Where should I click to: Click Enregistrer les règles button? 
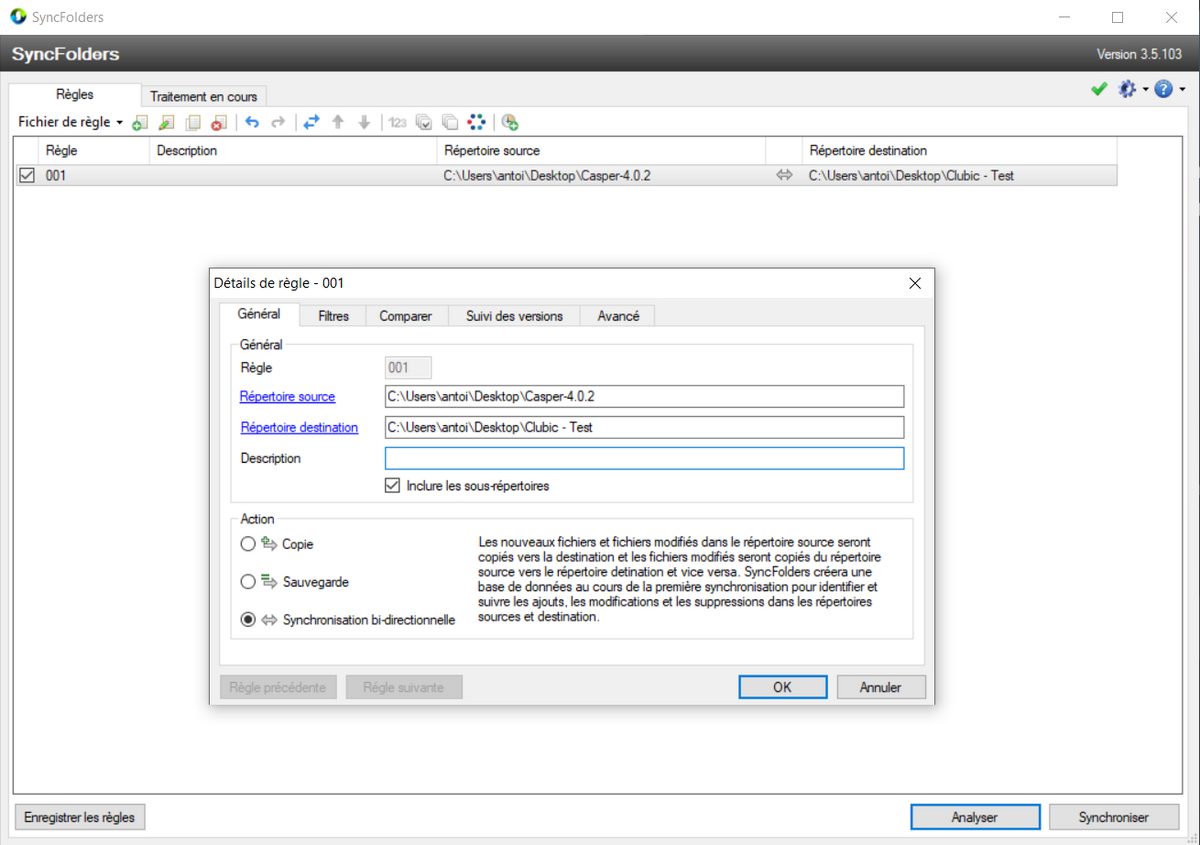[80, 817]
